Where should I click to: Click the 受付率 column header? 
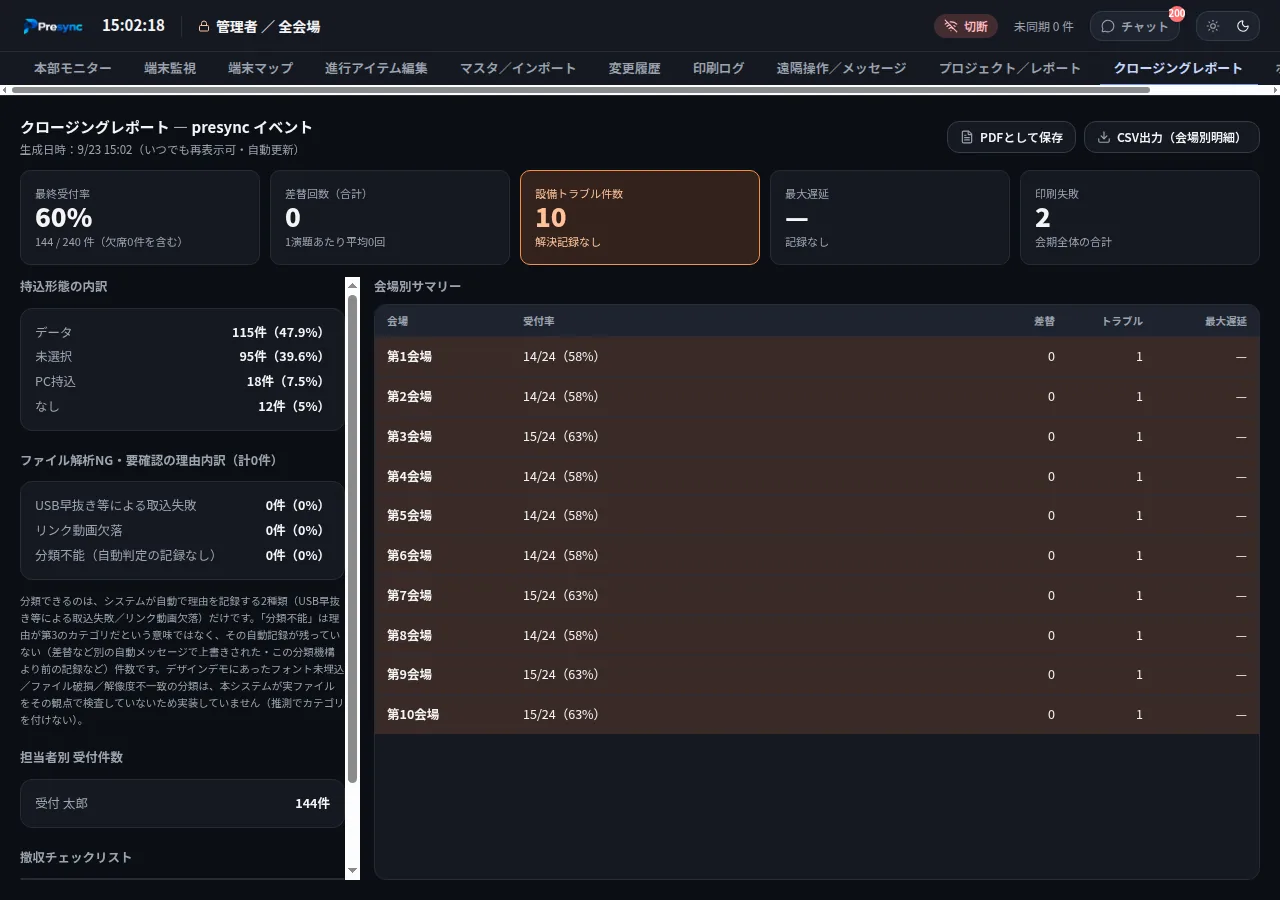point(538,321)
